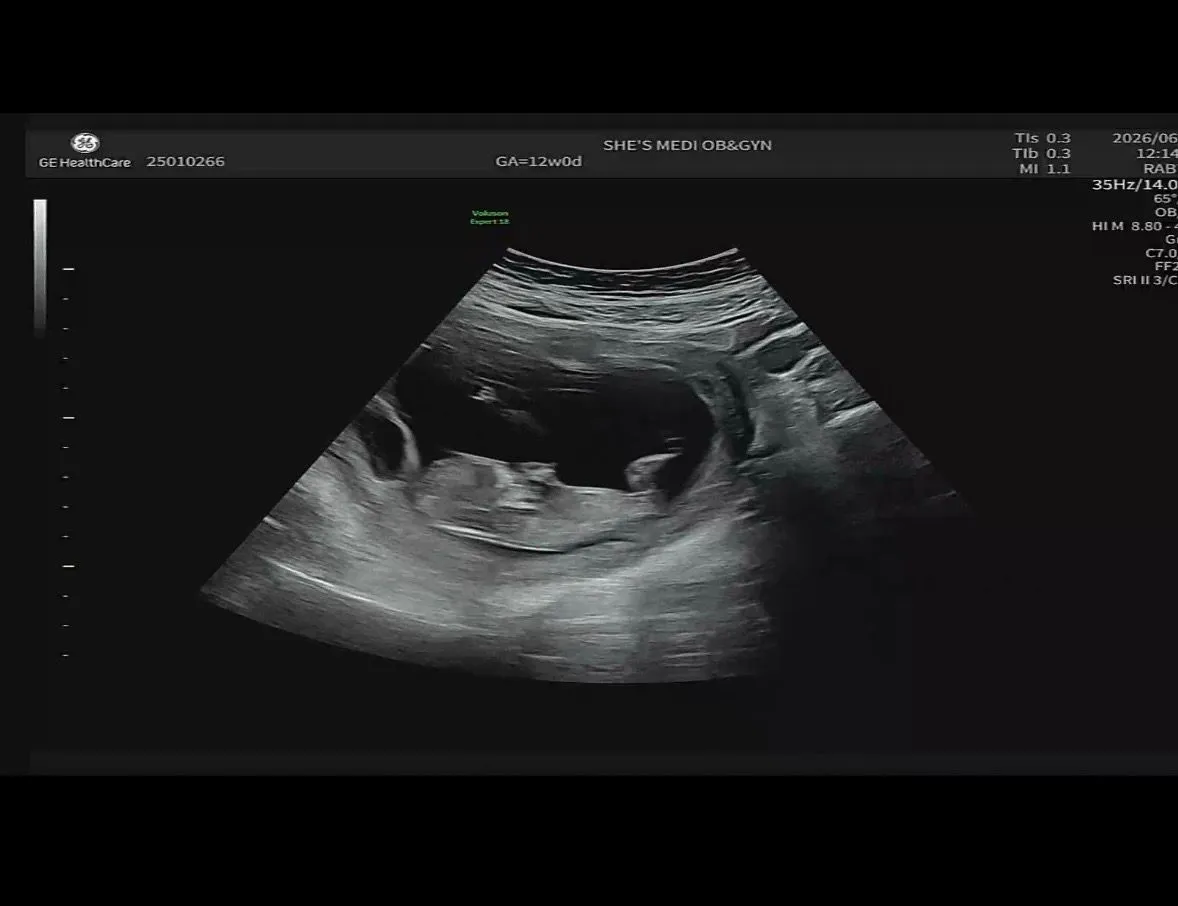1178x906 pixels.
Task: Click the SRI II 3 setting text
Action: point(1145,280)
